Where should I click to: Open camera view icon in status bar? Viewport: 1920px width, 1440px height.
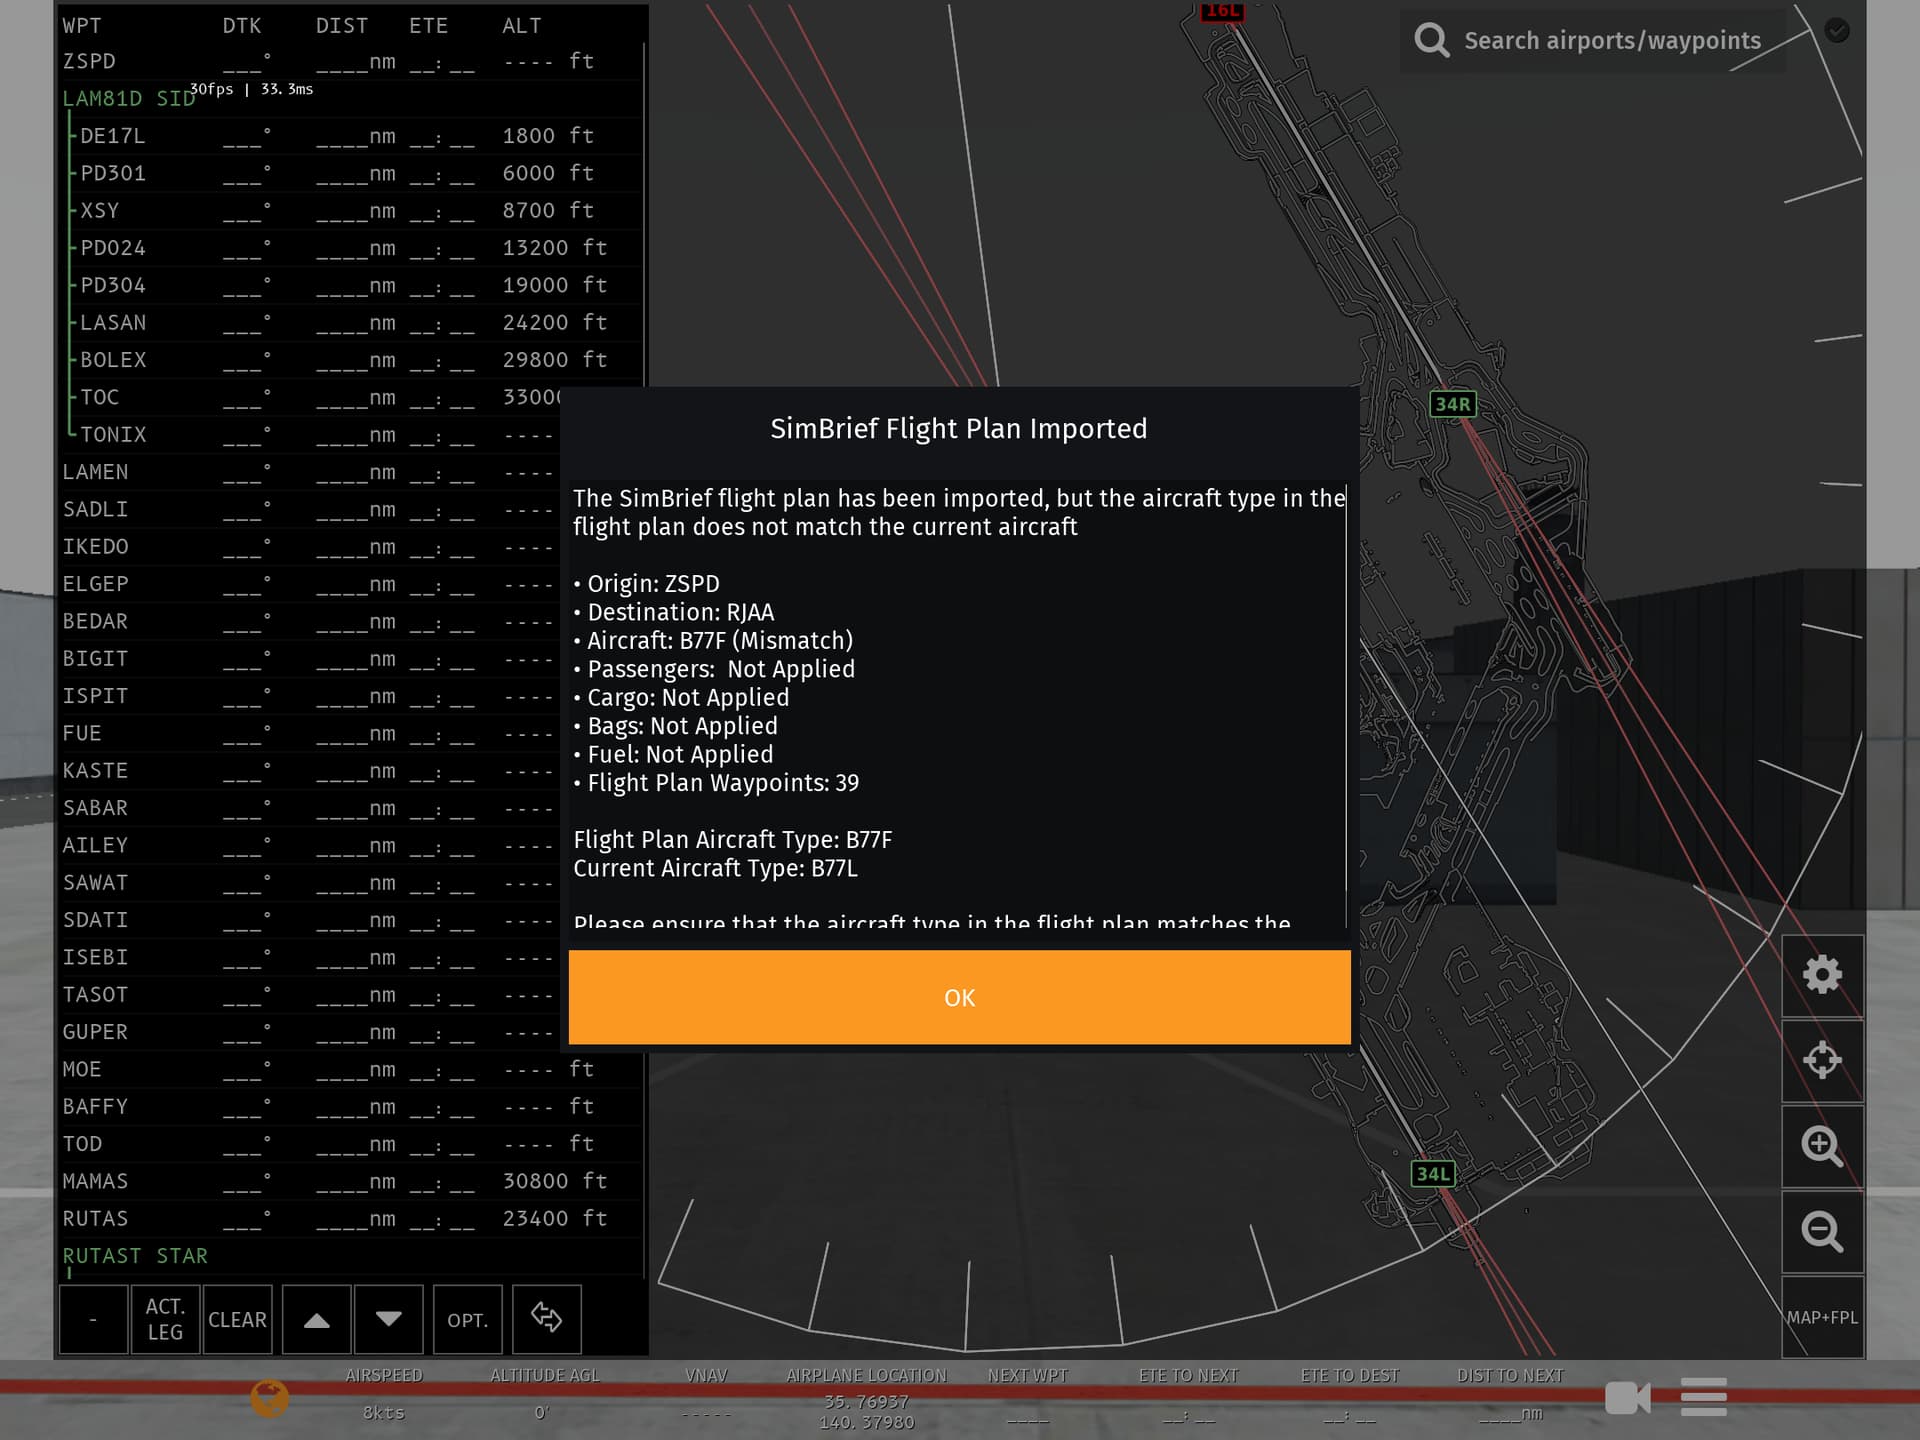click(x=1627, y=1397)
